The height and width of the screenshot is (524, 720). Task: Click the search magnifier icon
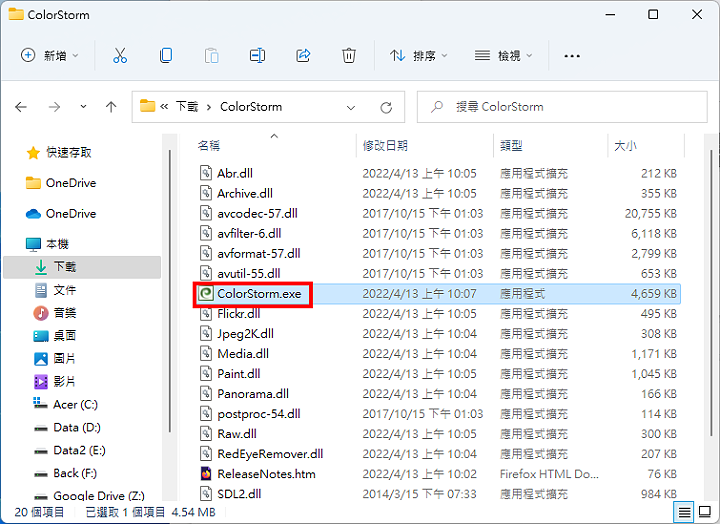436,107
